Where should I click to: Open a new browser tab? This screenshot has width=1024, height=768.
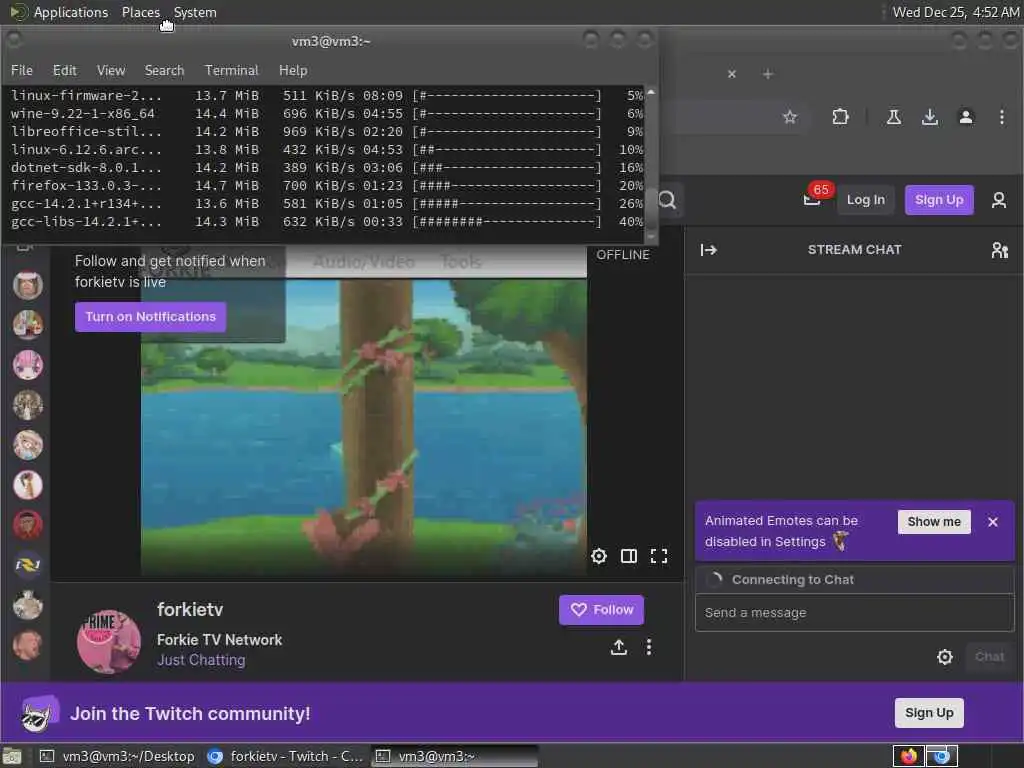[x=768, y=74]
